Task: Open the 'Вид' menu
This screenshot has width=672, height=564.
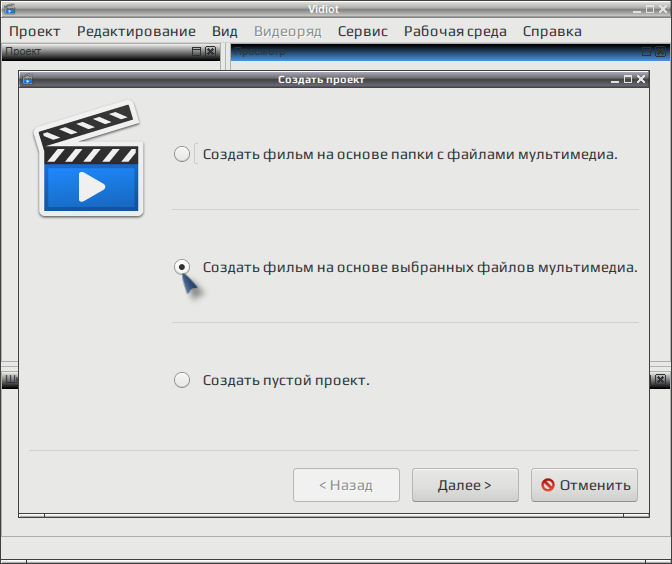Action: click(x=225, y=31)
